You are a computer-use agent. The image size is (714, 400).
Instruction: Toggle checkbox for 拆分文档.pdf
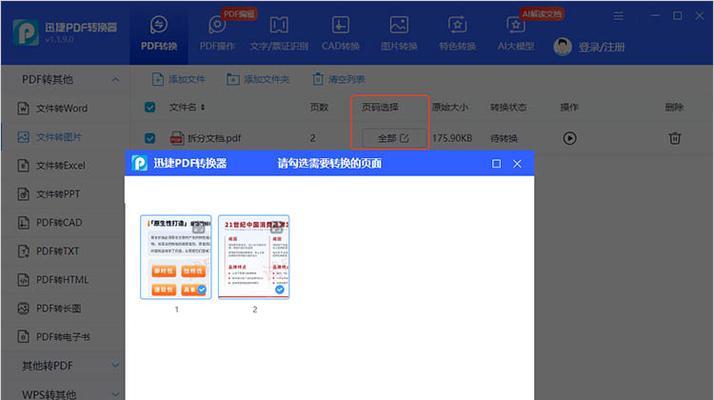tap(150, 138)
